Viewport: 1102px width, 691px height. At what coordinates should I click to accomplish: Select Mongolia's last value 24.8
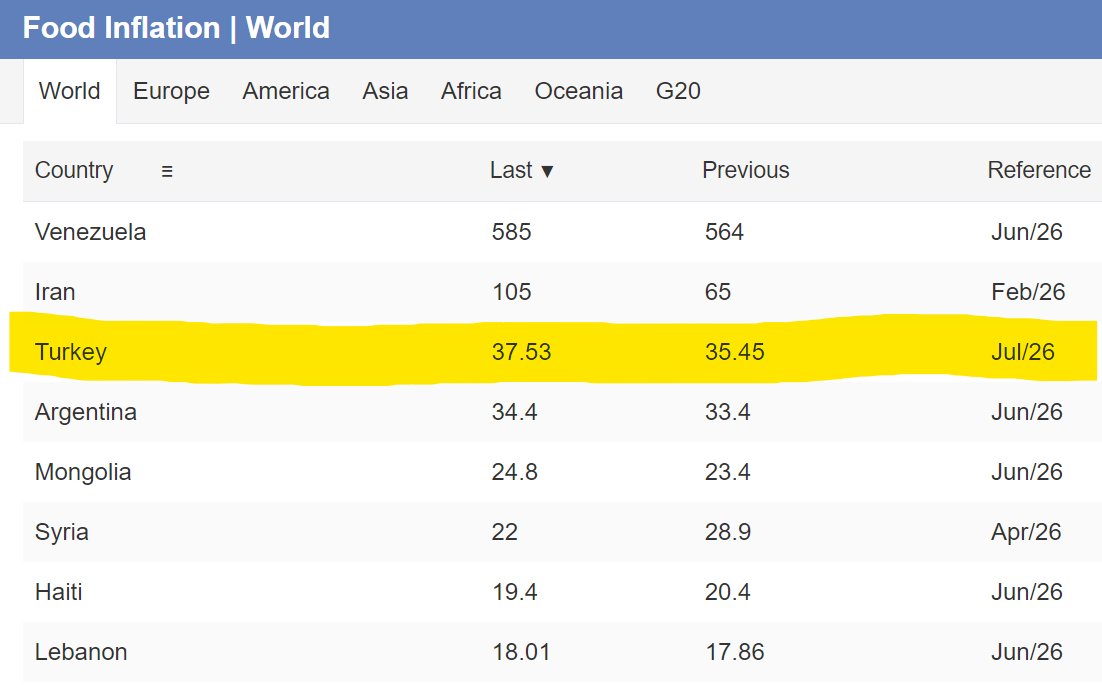point(514,472)
